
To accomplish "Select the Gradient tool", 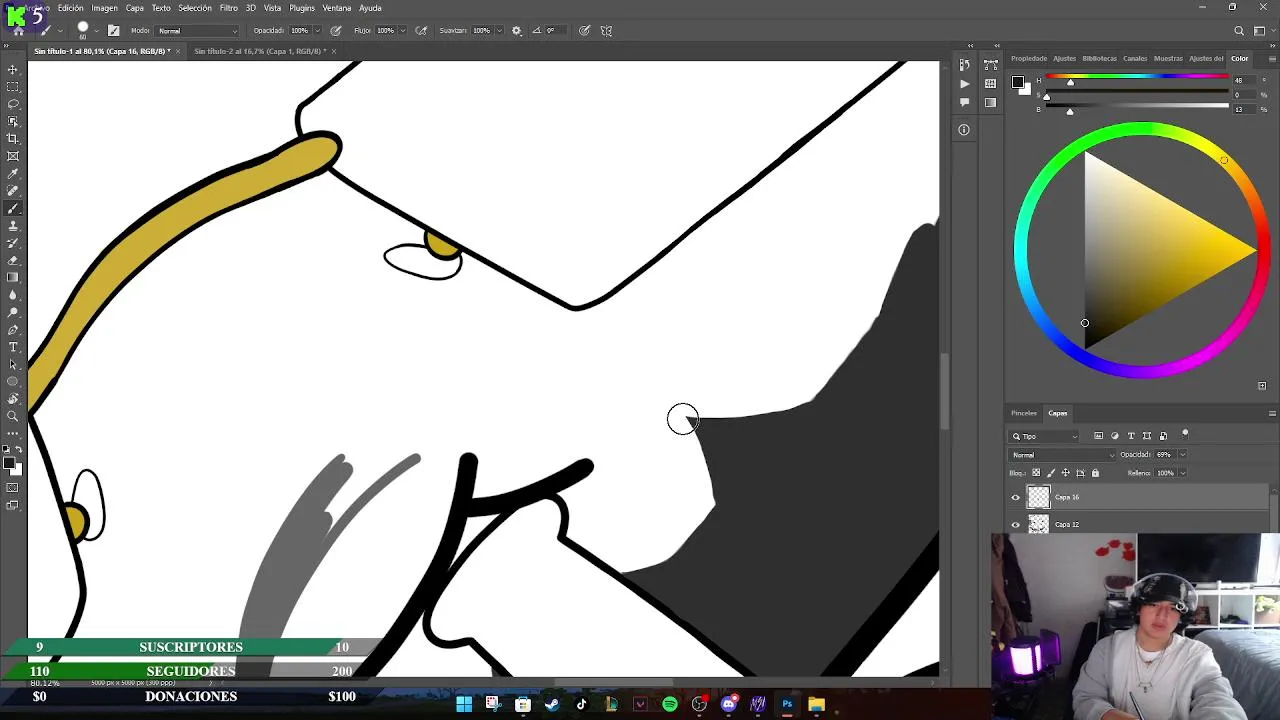I will click(x=13, y=278).
